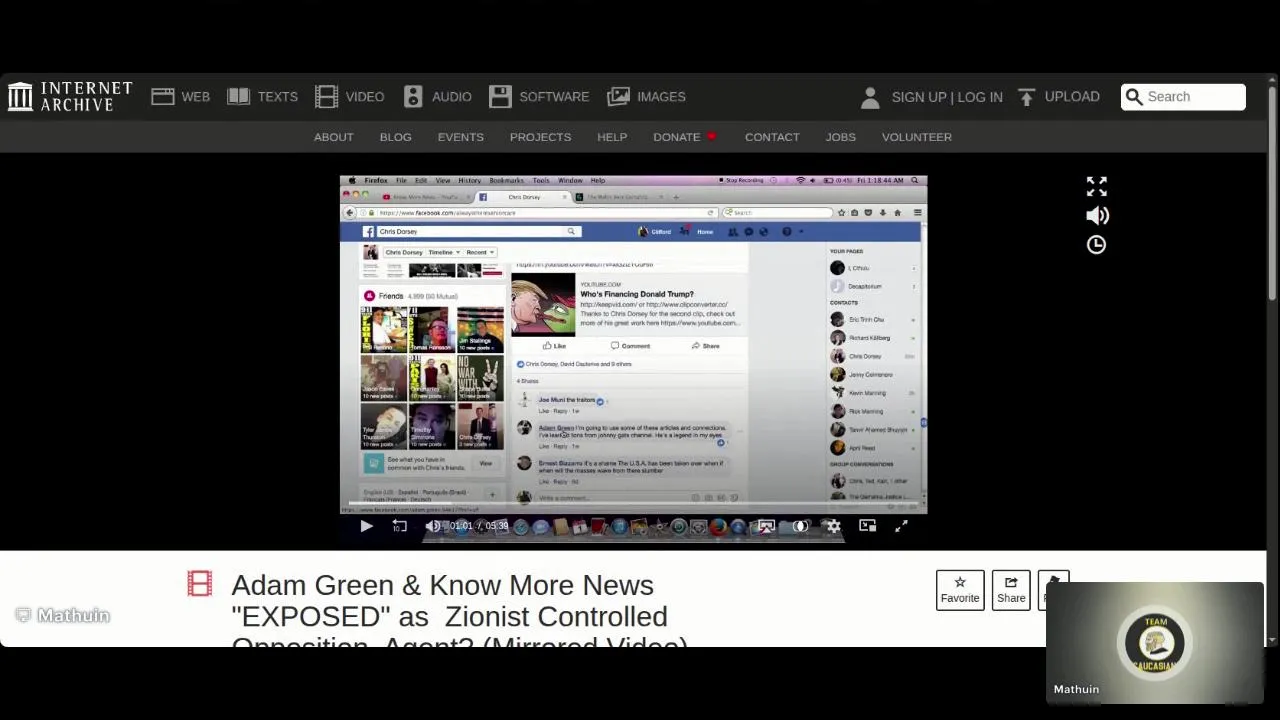Click the VIDEO navigation label
Image resolution: width=1280 pixels, height=720 pixels.
(x=365, y=97)
